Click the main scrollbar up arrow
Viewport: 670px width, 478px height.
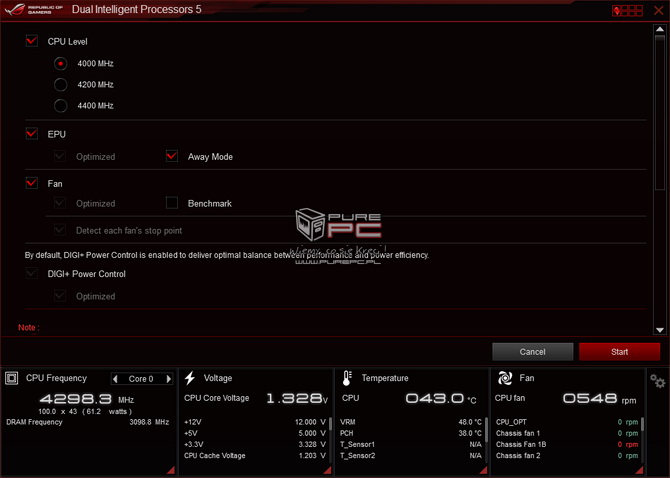660,29
